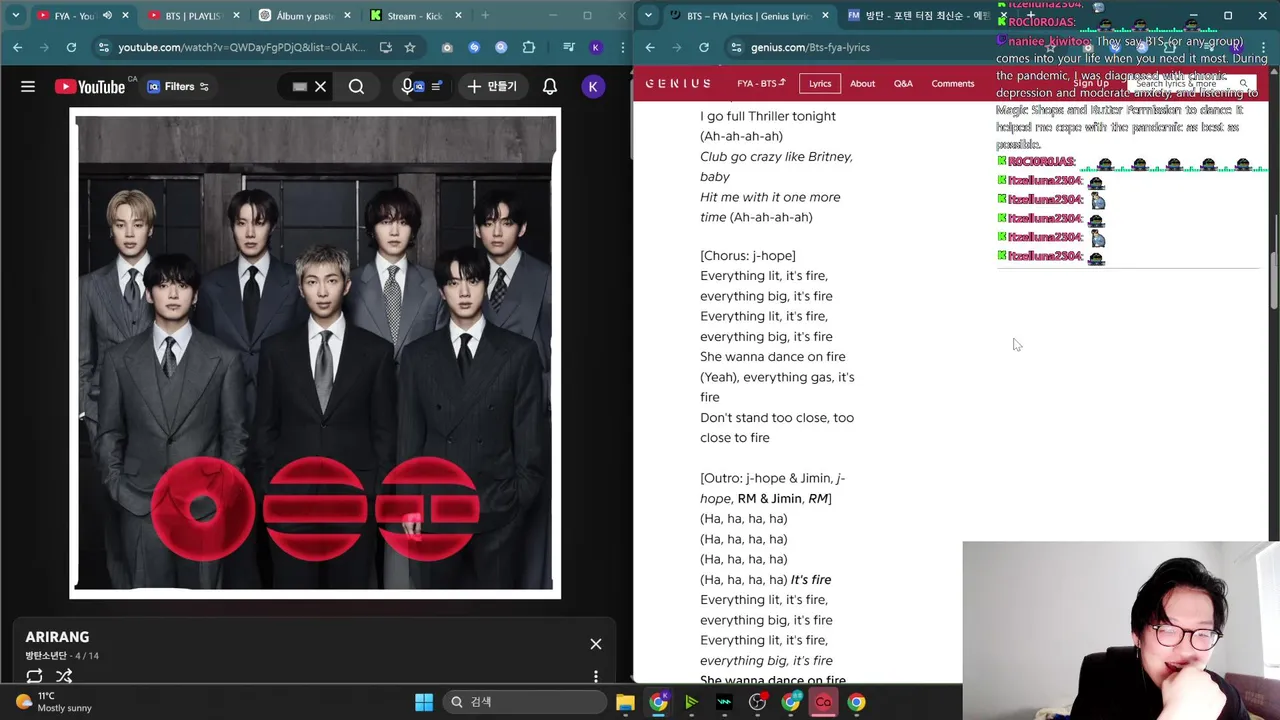Click the '[Chorus: j-hope]' section header
Image resolution: width=1280 pixels, height=720 pixels.
click(x=748, y=256)
